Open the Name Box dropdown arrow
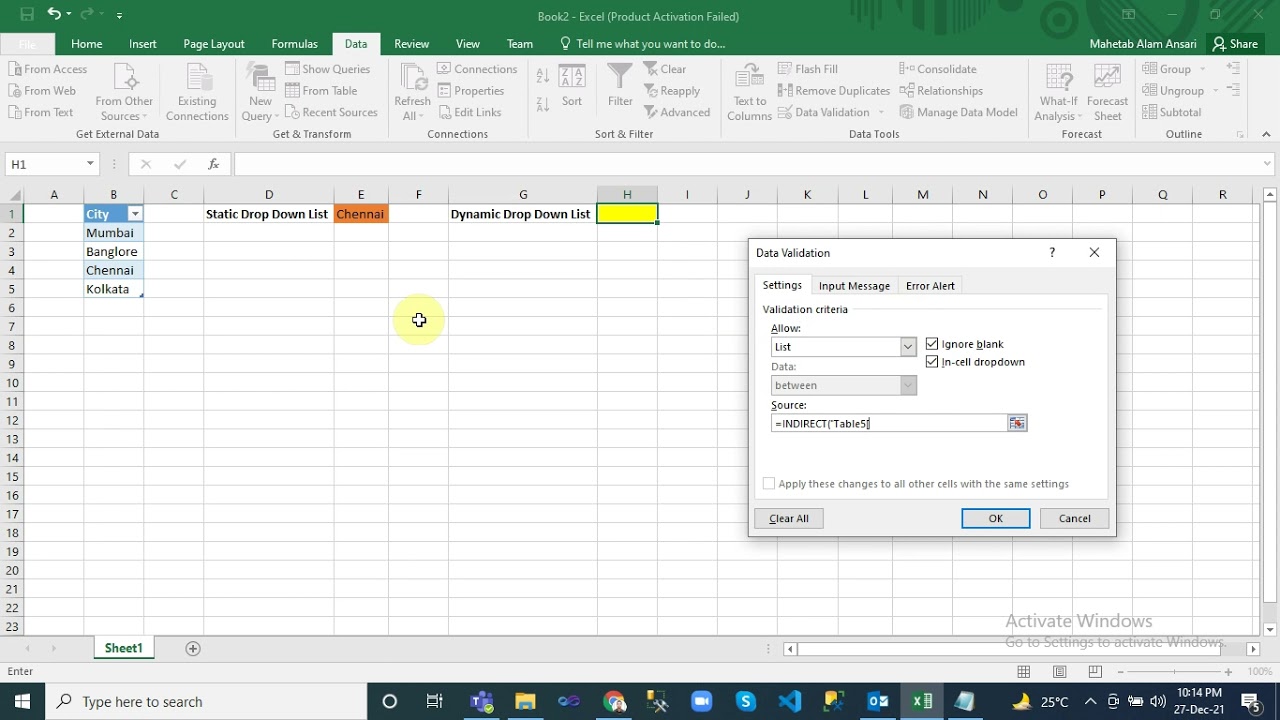1280x720 pixels. point(89,164)
